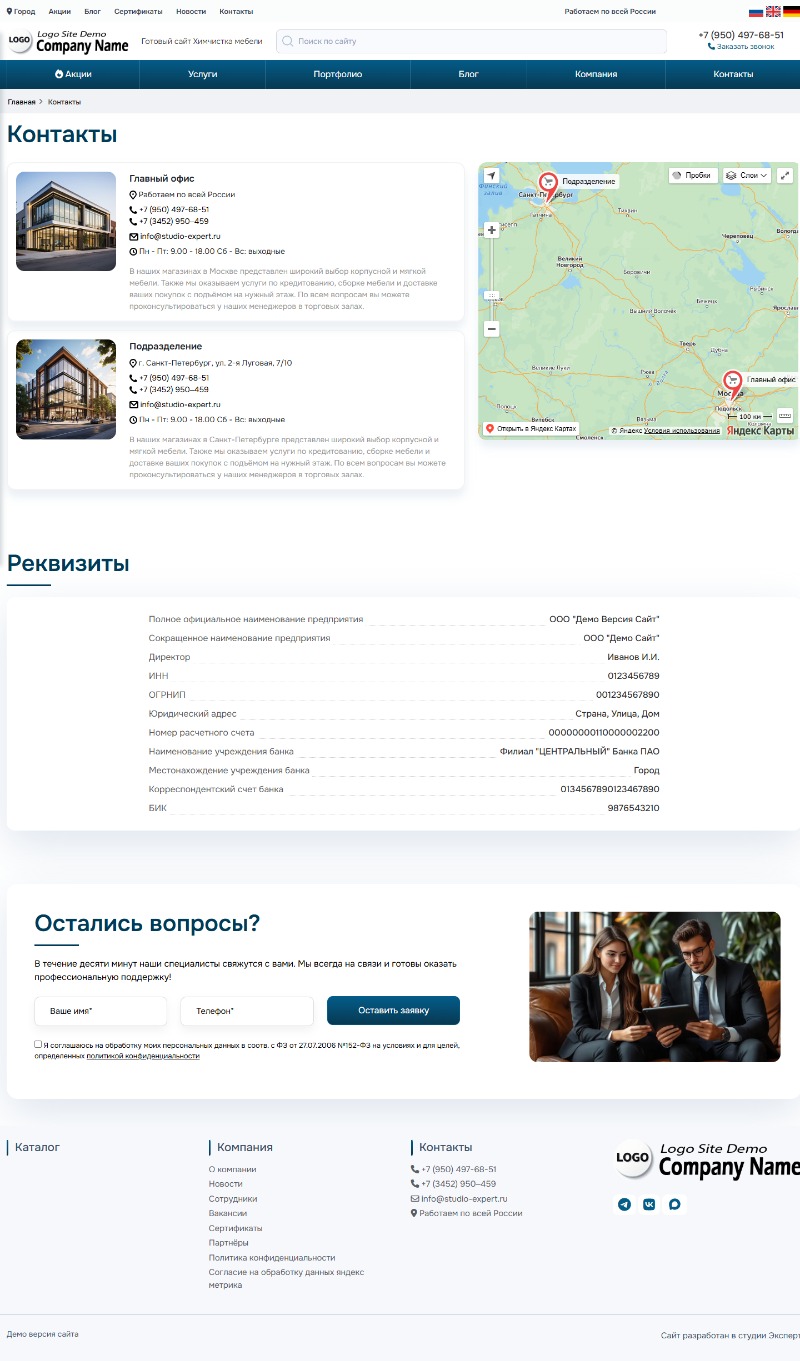This screenshot has width=800, height=1361.
Task: Open 'Новости' link in top utility bar
Action: (x=191, y=11)
